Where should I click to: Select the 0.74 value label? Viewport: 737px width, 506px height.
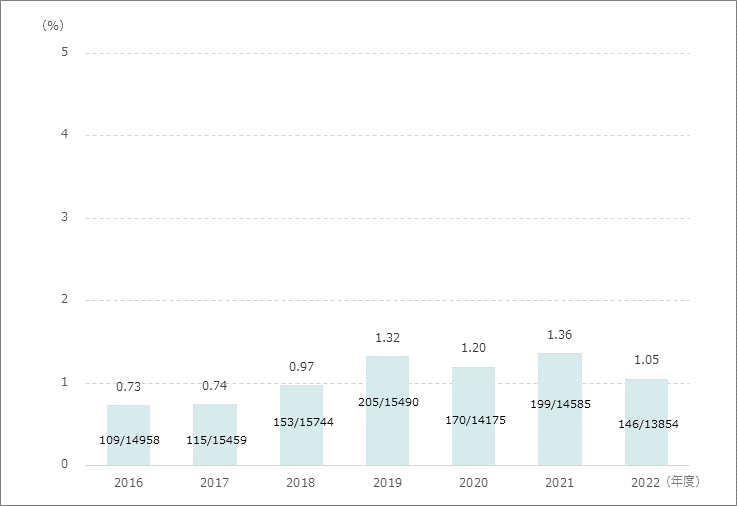215,386
